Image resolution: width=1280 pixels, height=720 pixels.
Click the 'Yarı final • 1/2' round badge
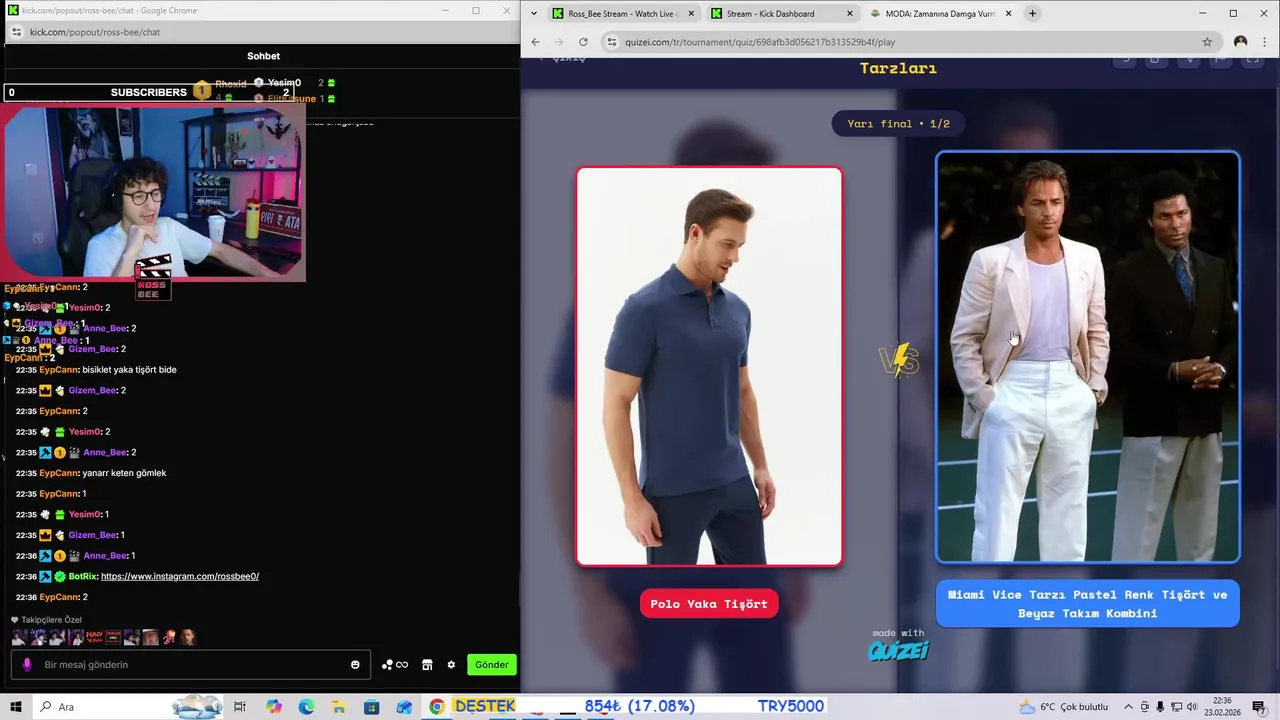[x=898, y=124]
